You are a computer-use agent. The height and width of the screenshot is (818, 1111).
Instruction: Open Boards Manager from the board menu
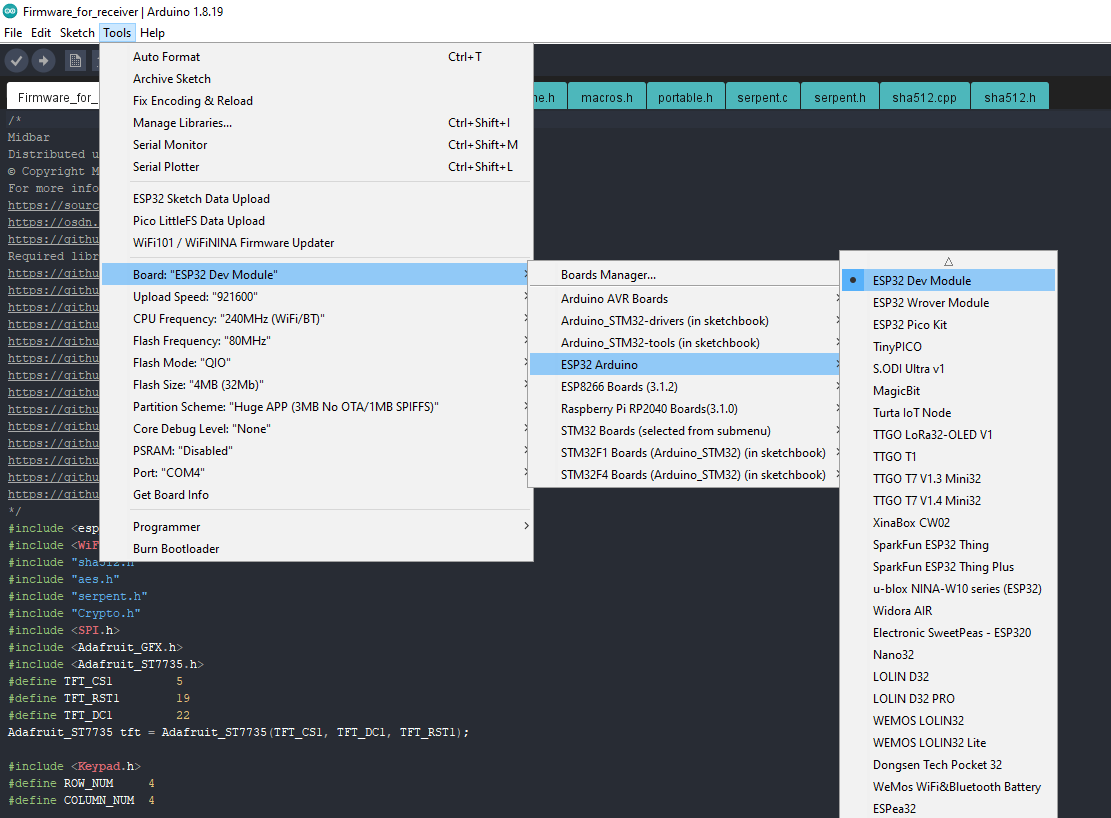coord(608,275)
